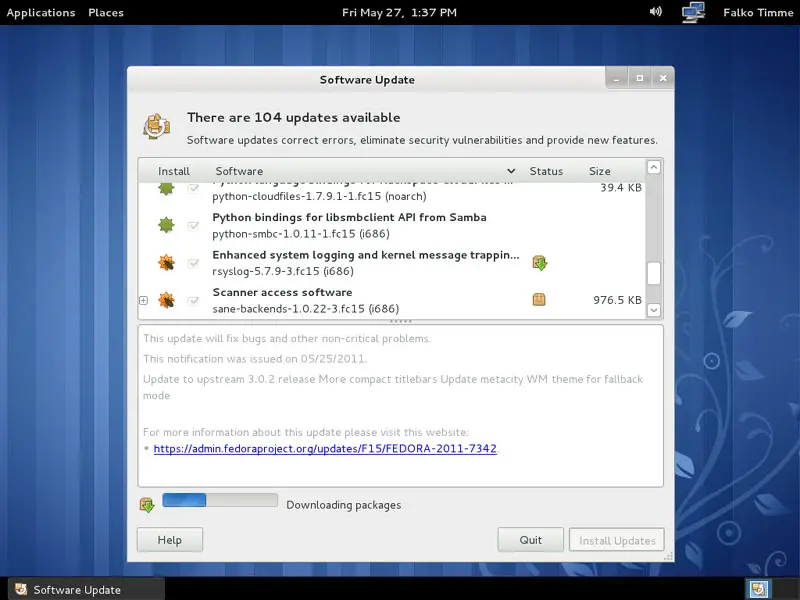Select the Enhanced system logging row title
The image size is (800, 600).
[x=366, y=255]
